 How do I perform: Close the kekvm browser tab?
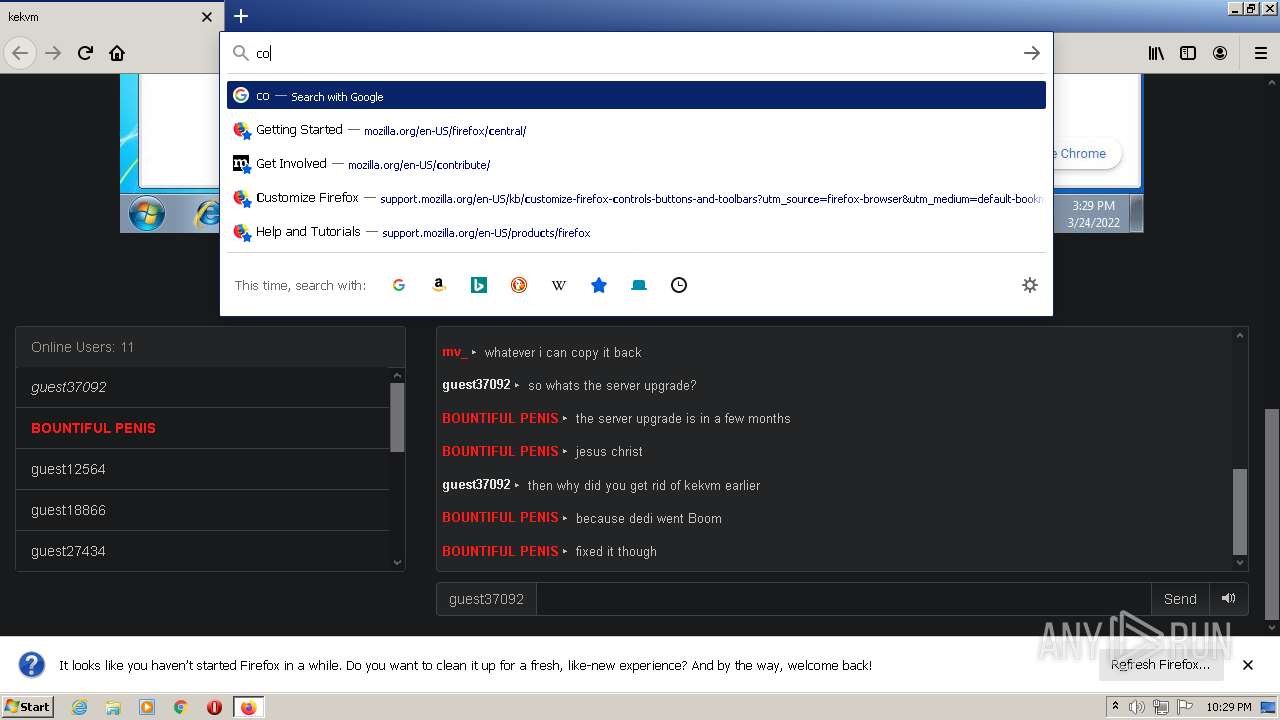point(207,17)
